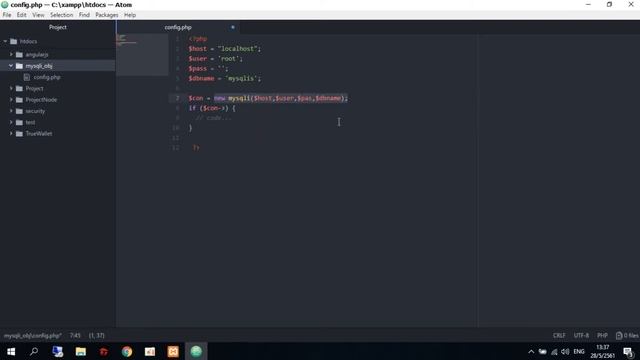
Task: Click line number 10 in the gutter
Action: tap(176, 128)
